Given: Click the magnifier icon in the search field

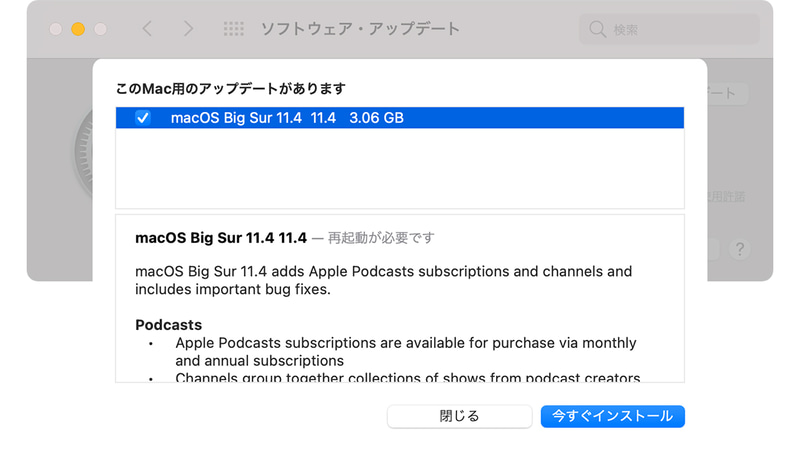Looking at the screenshot, I should (597, 29).
